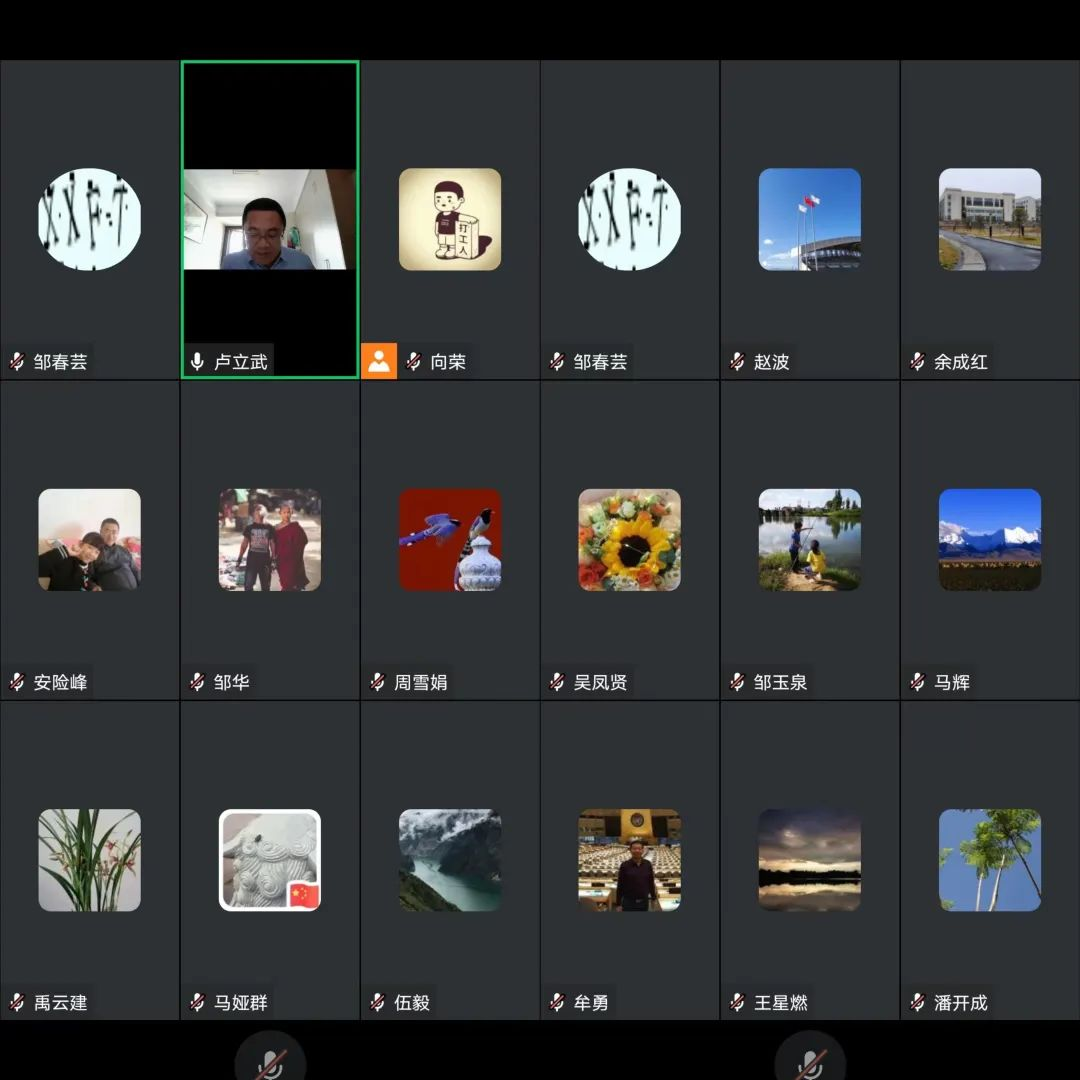The width and height of the screenshot is (1080, 1080).
Task: Click the snowy mountain avatar of 马辉
Action: [989, 539]
